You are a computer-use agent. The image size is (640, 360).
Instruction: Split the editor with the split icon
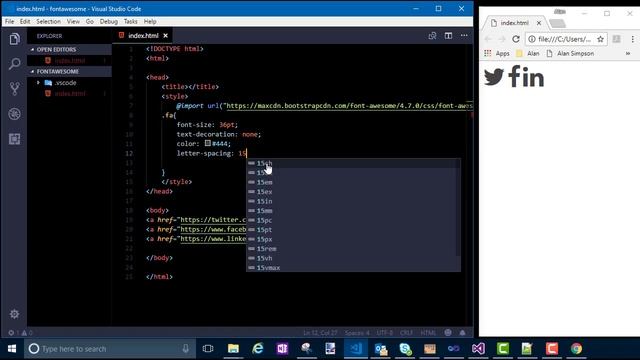[x=448, y=36]
